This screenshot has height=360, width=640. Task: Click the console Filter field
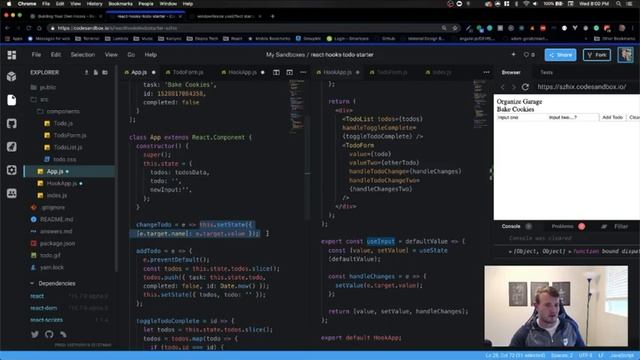621,227
